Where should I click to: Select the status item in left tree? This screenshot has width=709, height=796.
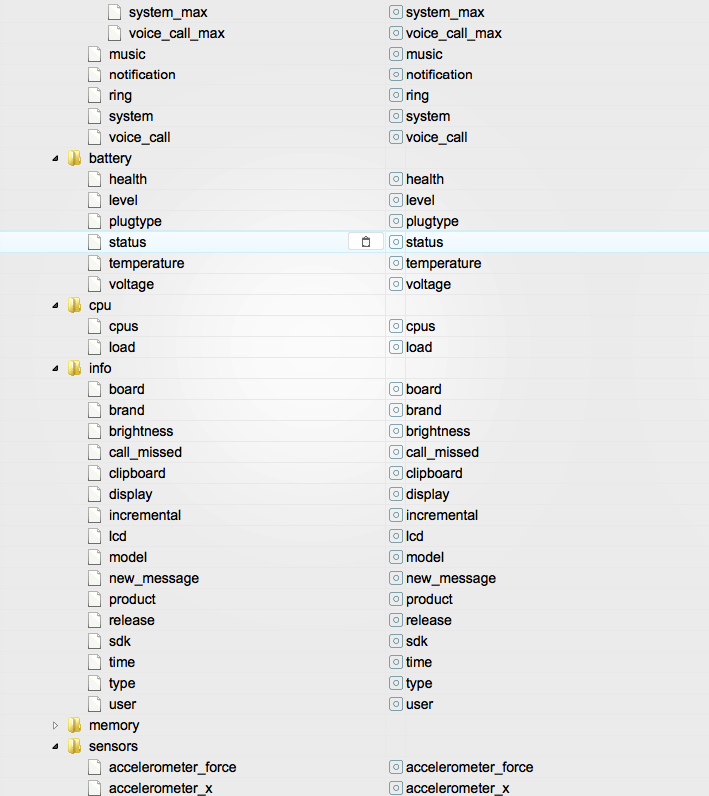point(127,242)
